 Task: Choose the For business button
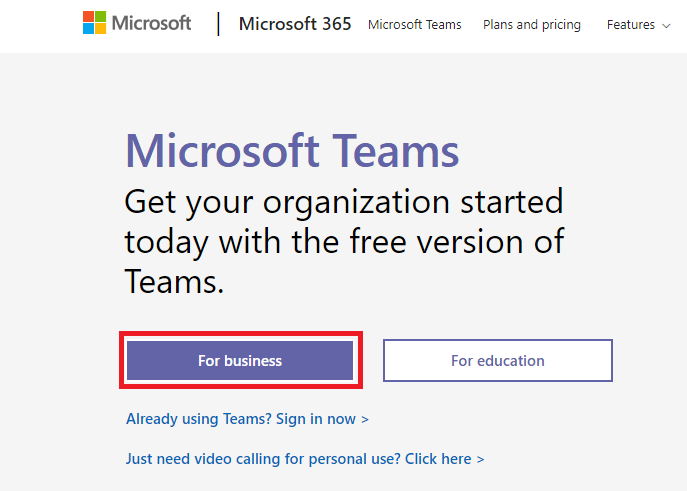[x=240, y=361]
